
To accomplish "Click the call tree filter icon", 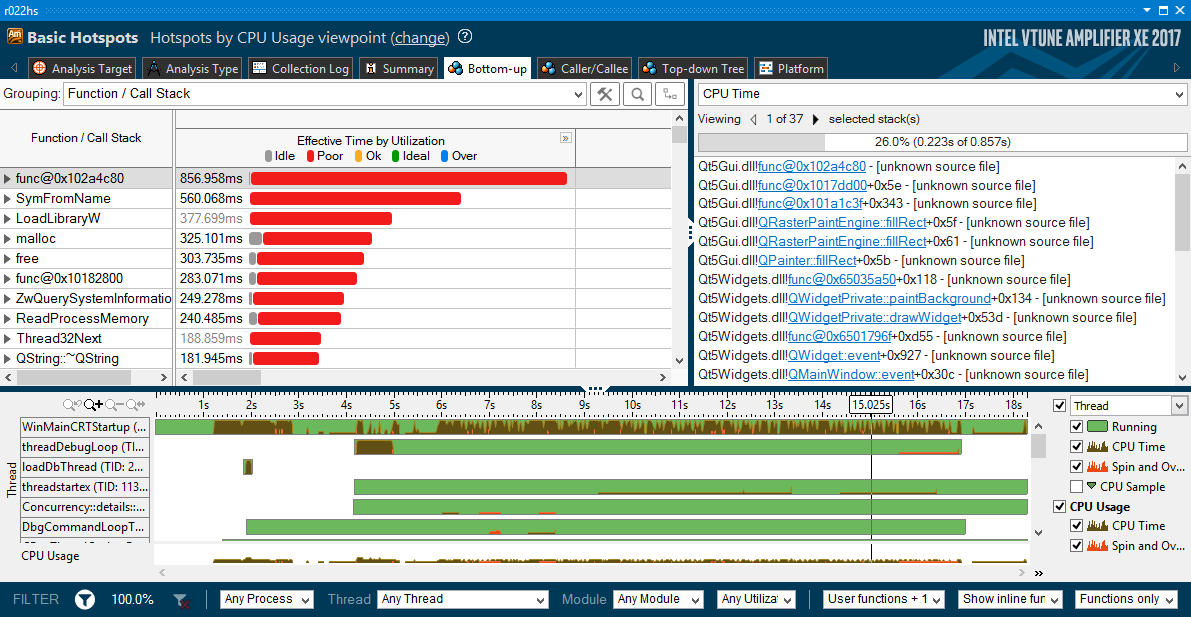I will point(669,94).
